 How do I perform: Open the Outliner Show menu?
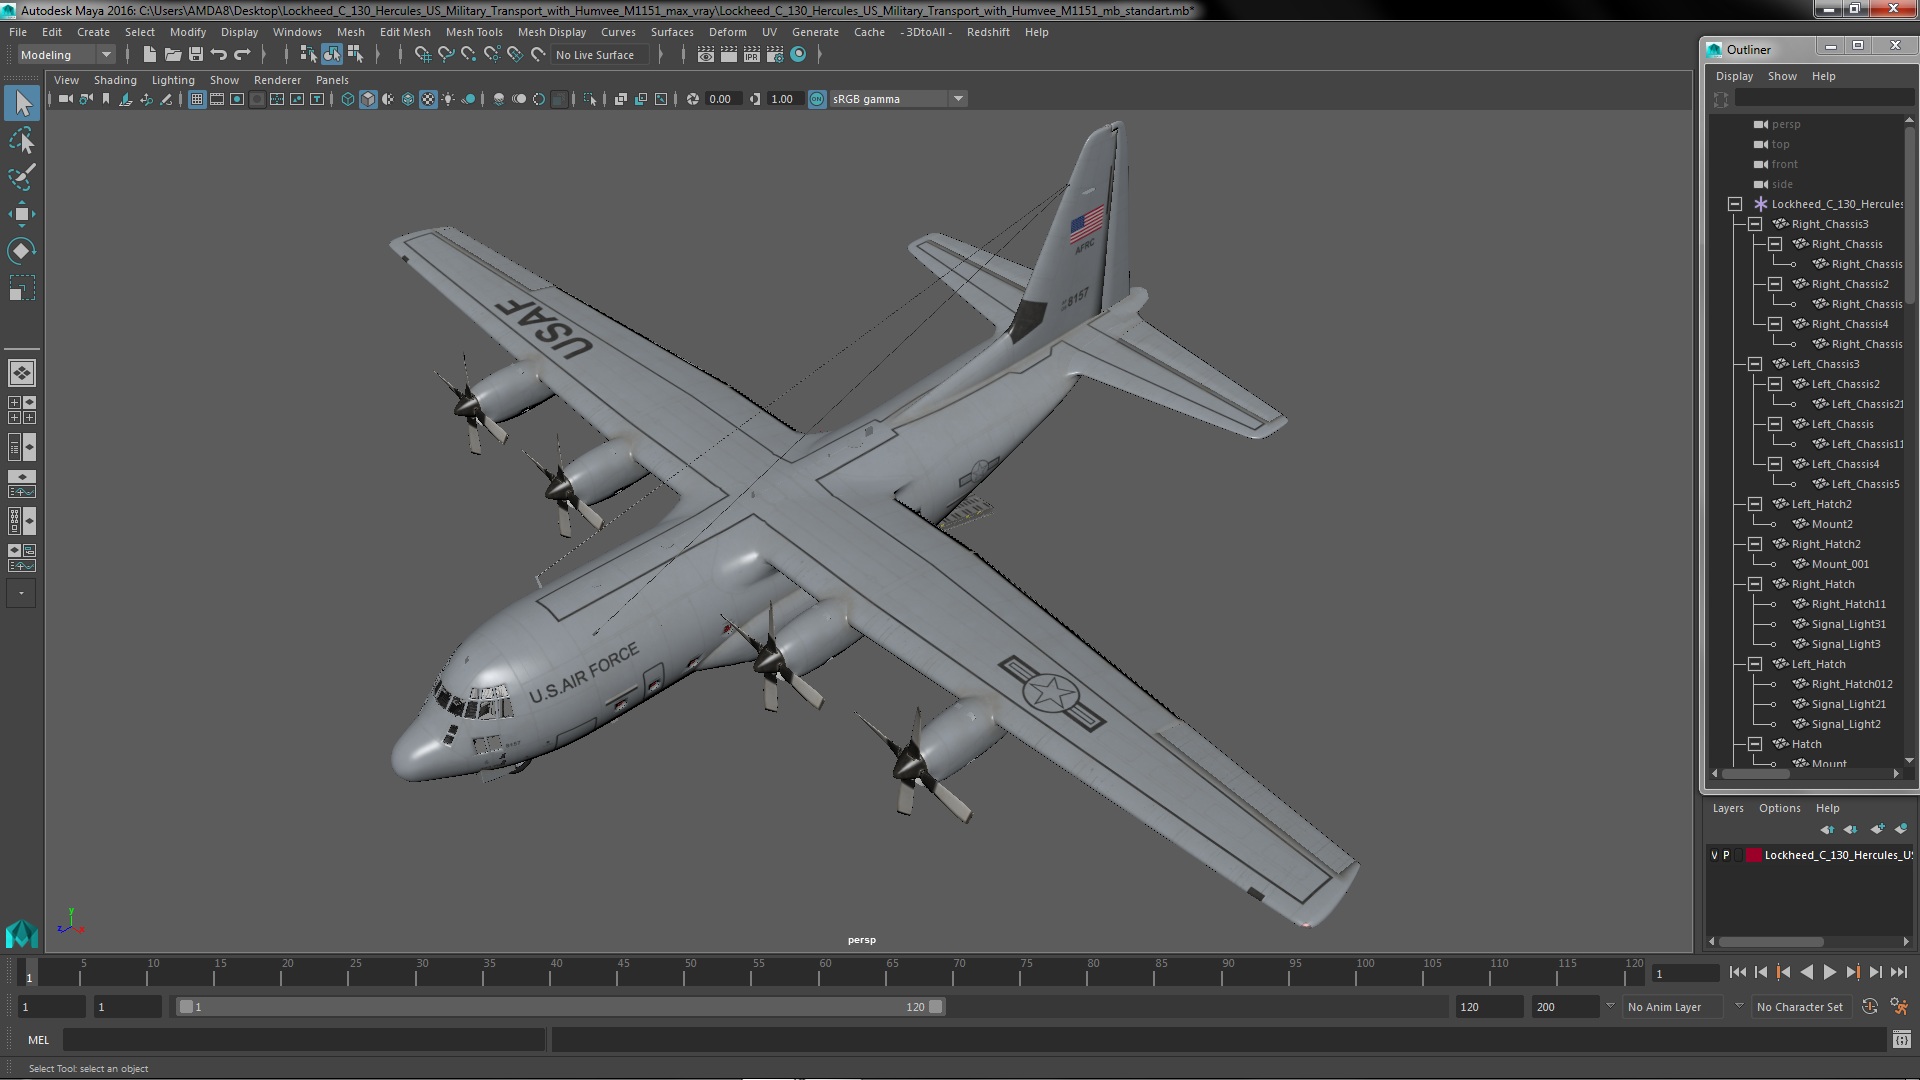coord(1782,76)
